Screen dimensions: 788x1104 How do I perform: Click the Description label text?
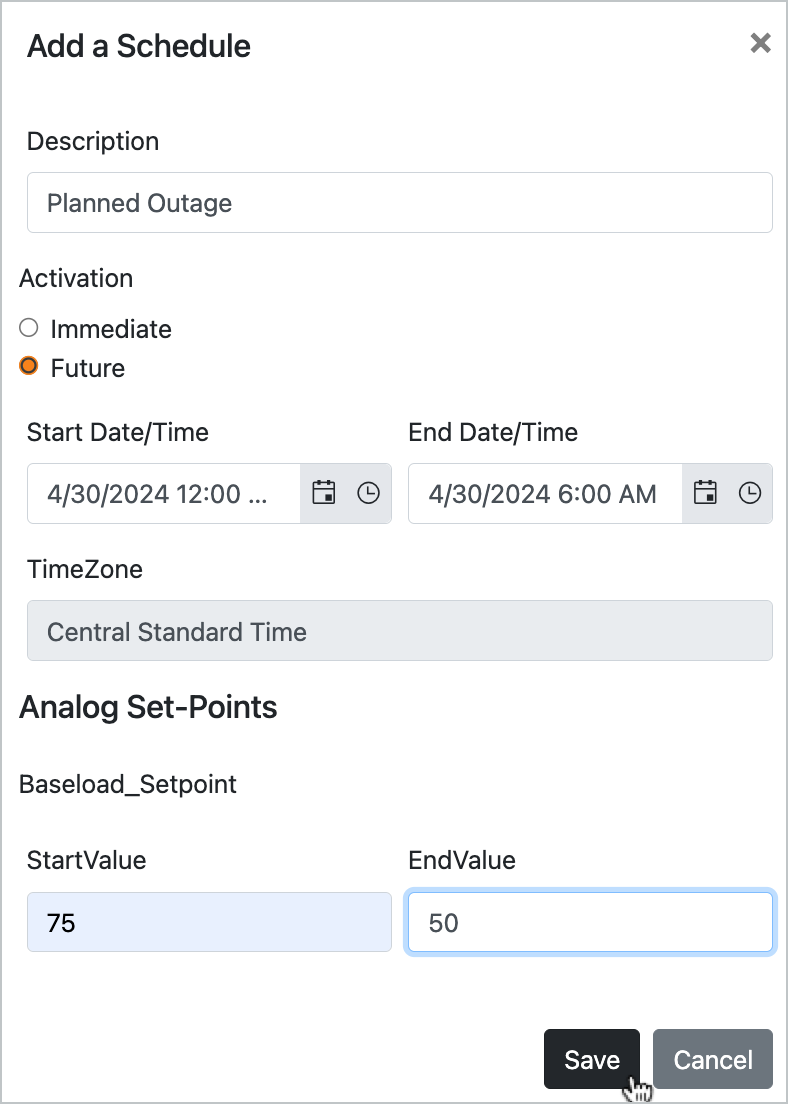(x=93, y=141)
